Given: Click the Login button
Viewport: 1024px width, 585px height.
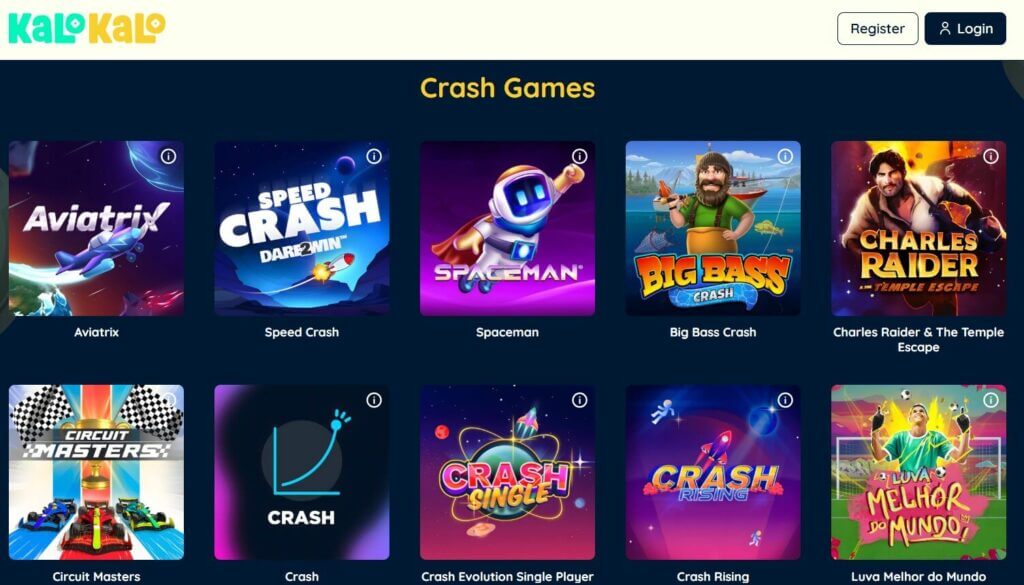Looking at the screenshot, I should click(x=965, y=29).
